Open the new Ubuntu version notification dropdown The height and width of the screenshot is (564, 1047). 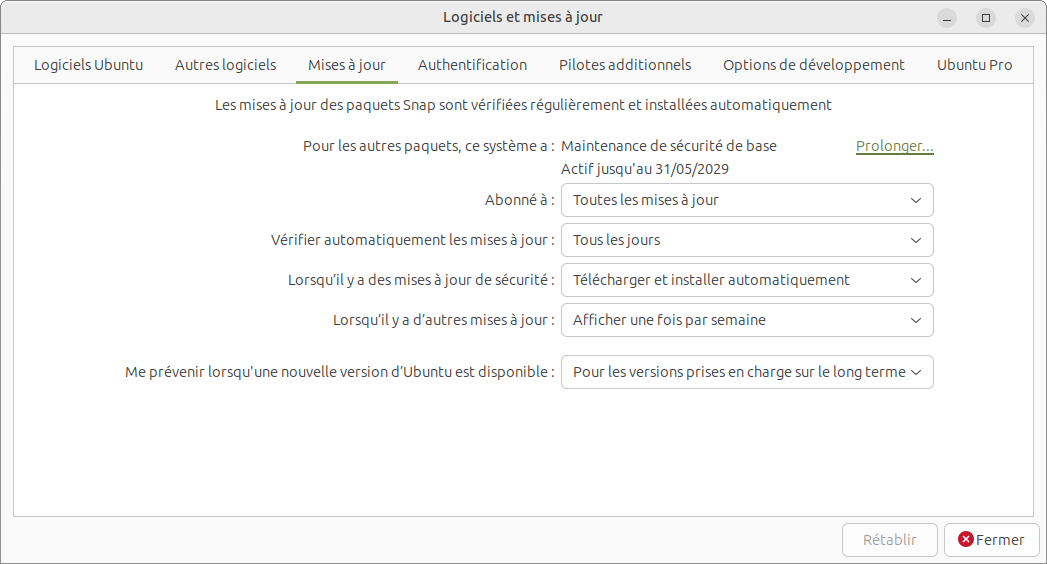(x=746, y=372)
